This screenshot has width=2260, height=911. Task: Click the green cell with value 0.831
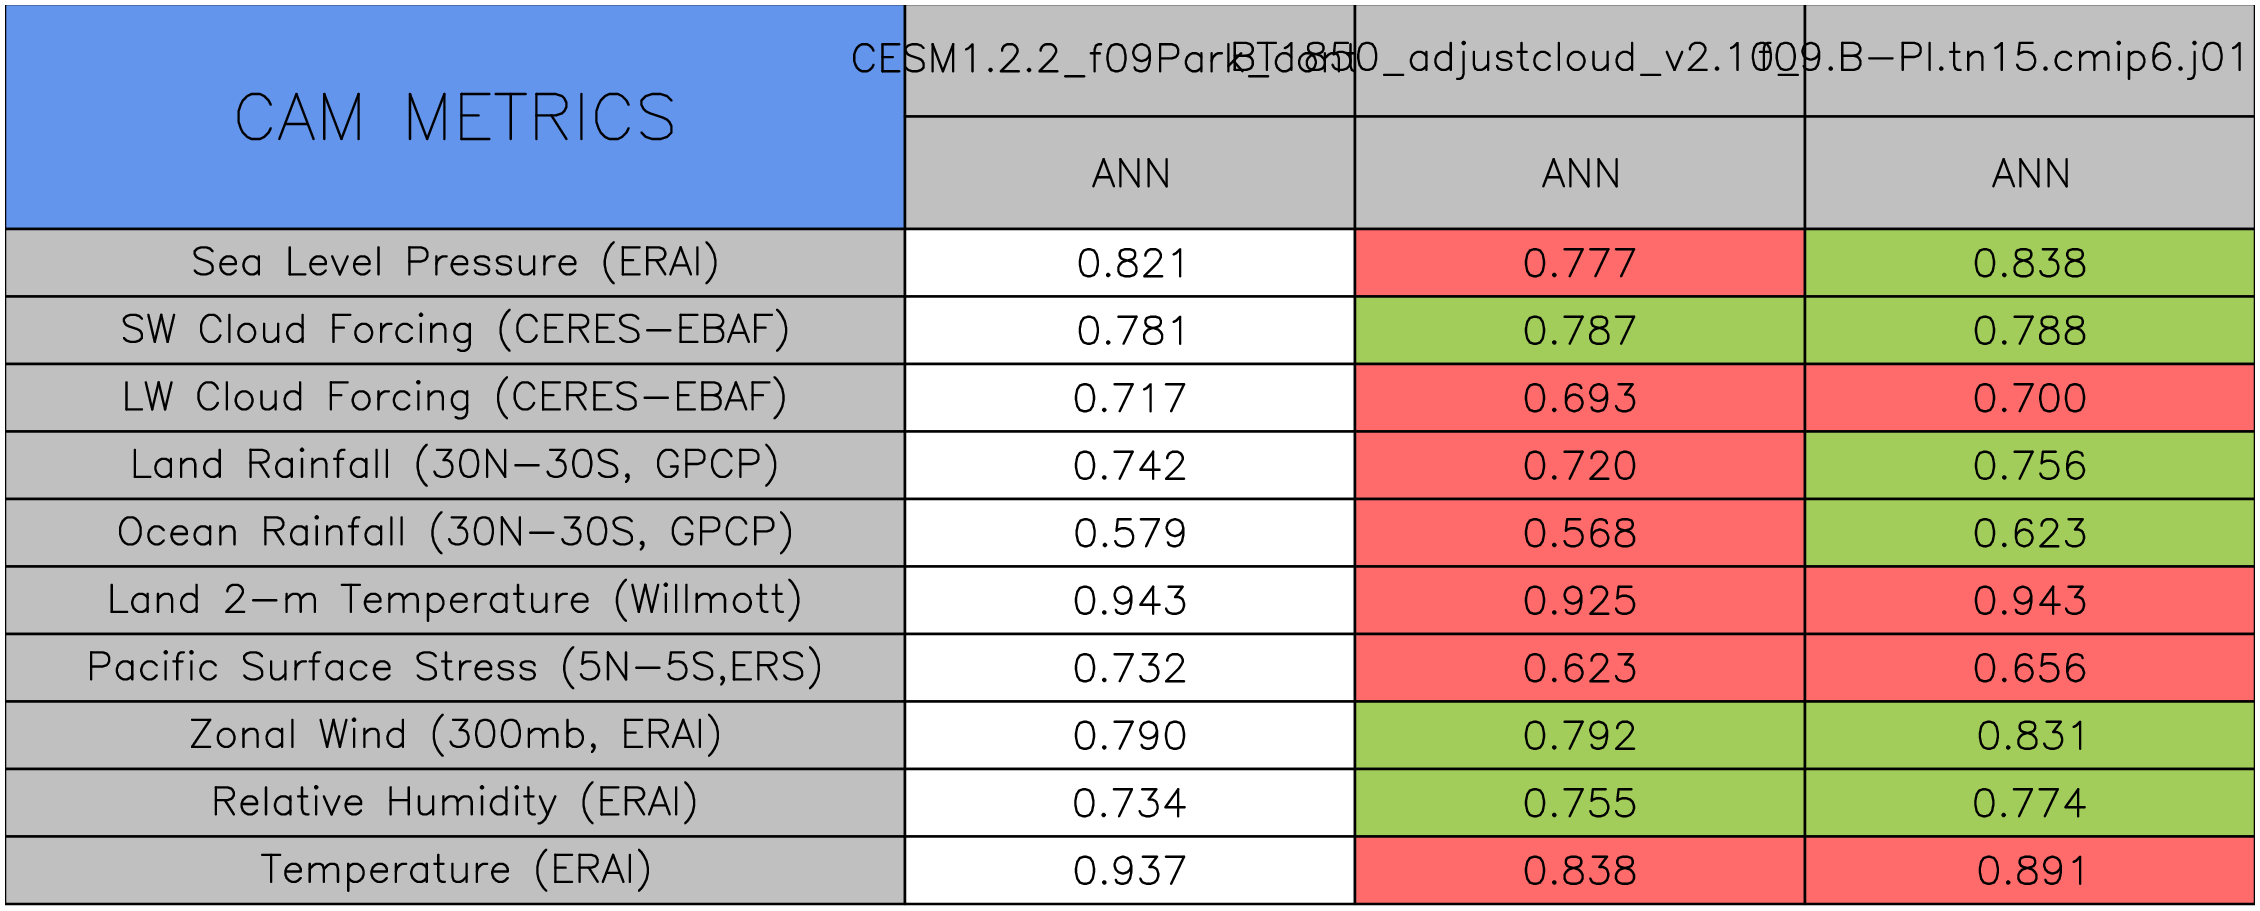(x=2030, y=735)
